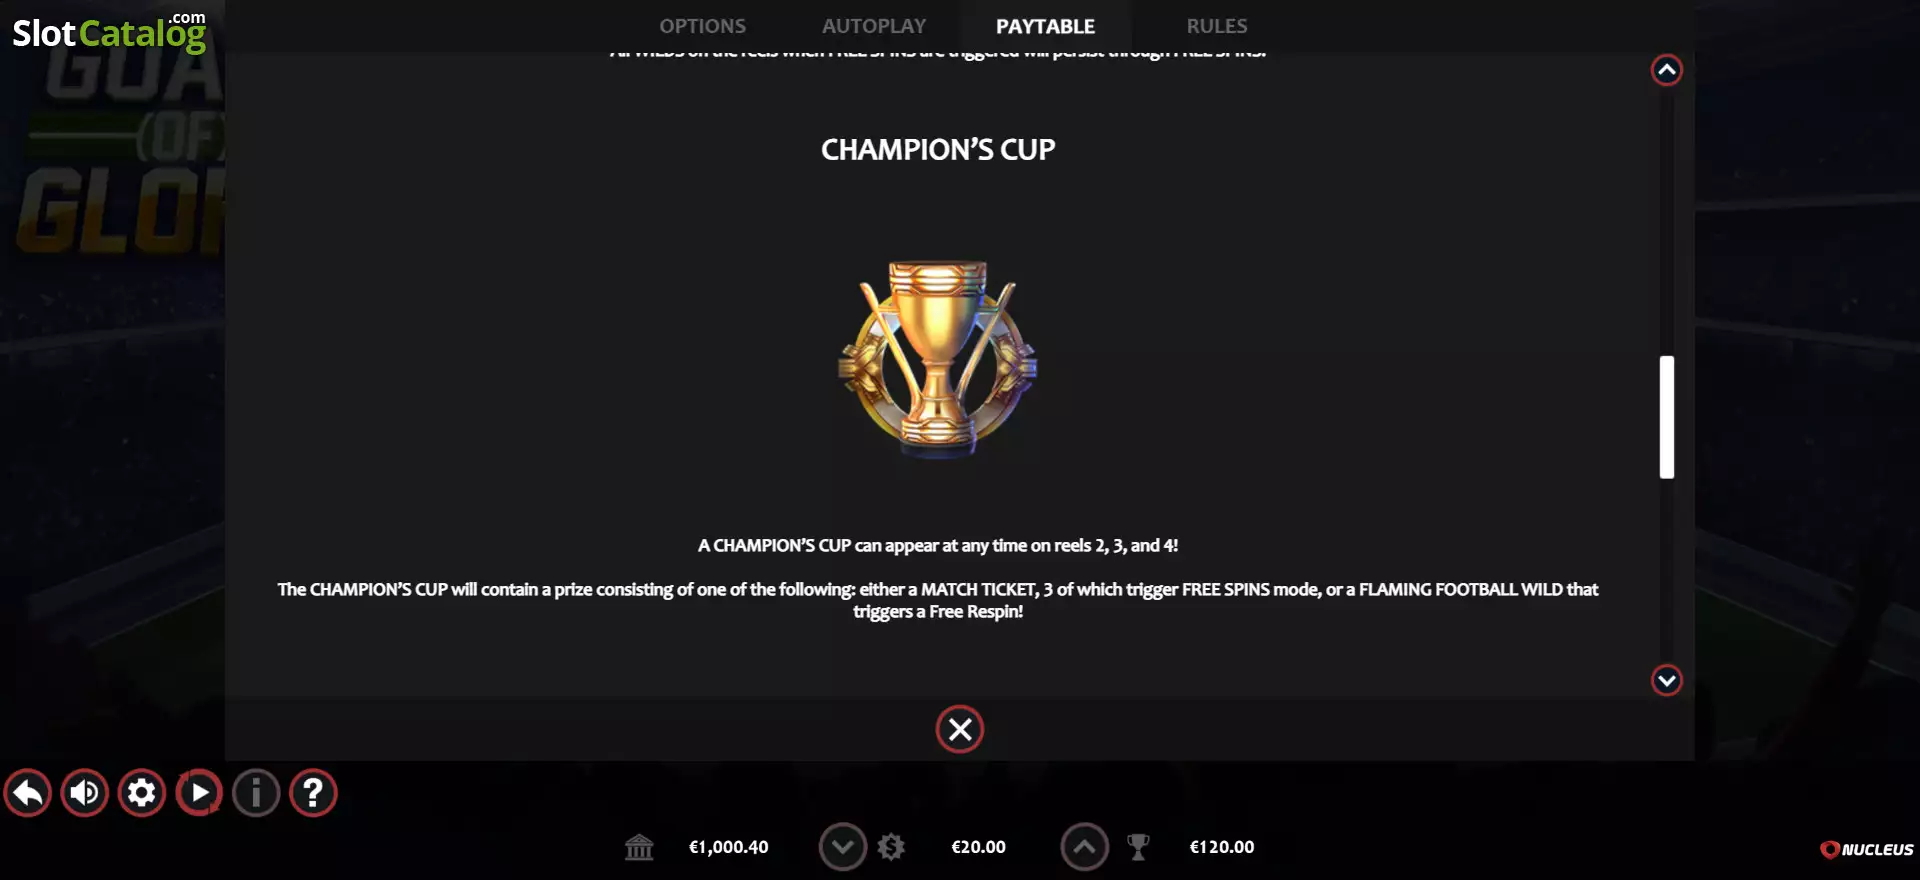Click the trophy win icon
The width and height of the screenshot is (1920, 880).
(x=1138, y=847)
